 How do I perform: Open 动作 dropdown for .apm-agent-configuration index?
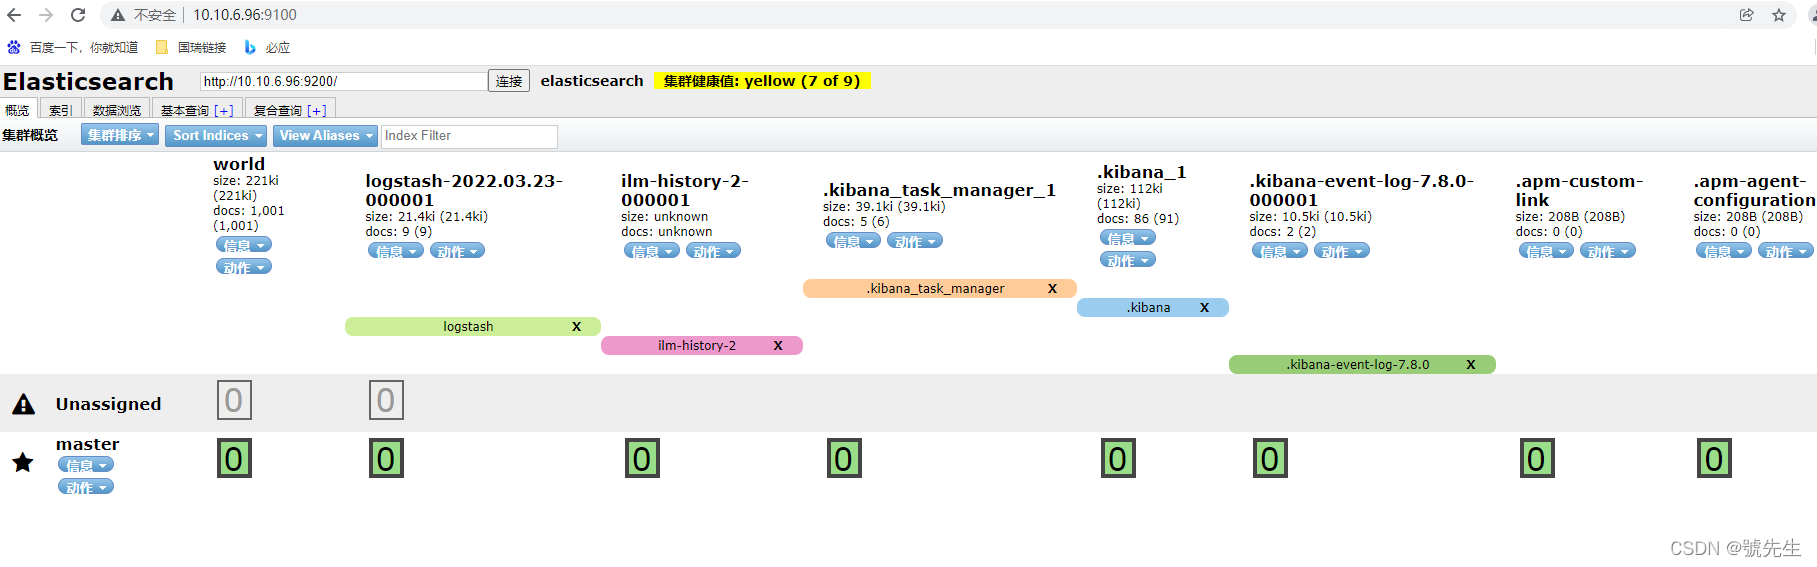[x=1786, y=251]
